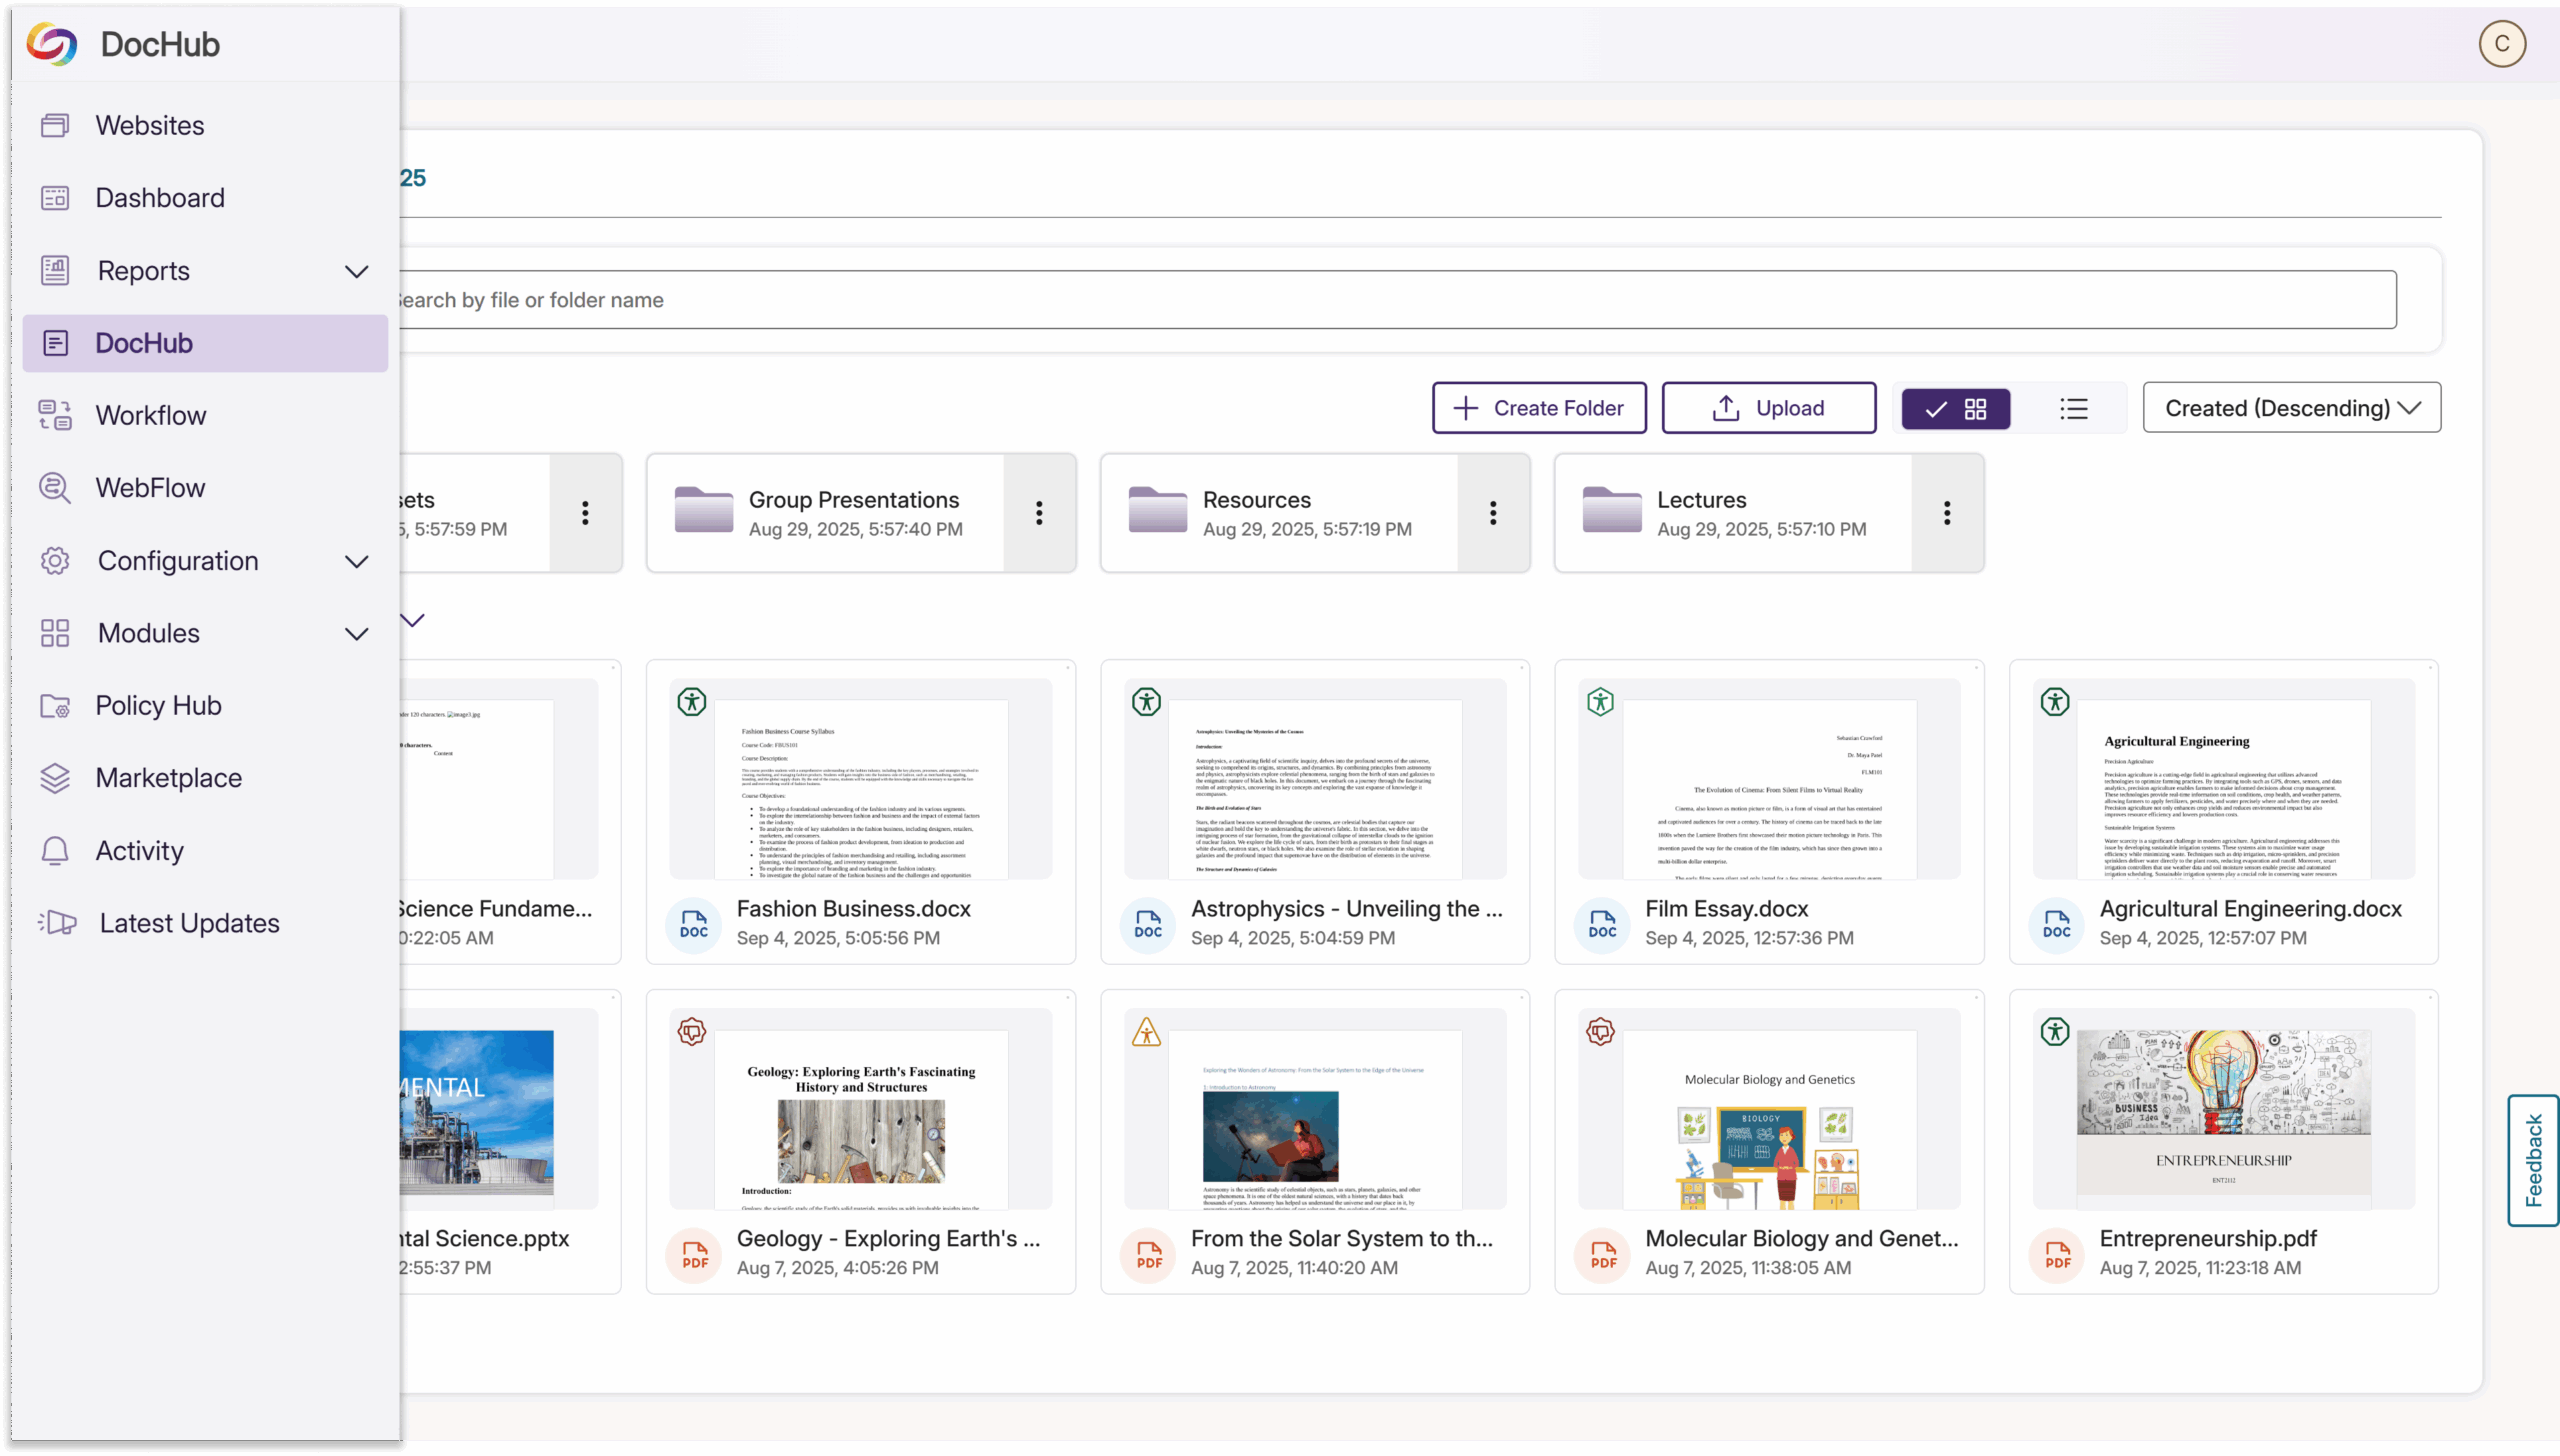Viewport: 2560px width, 1456px height.
Task: Click the Create Folder button
Action: (x=1539, y=408)
